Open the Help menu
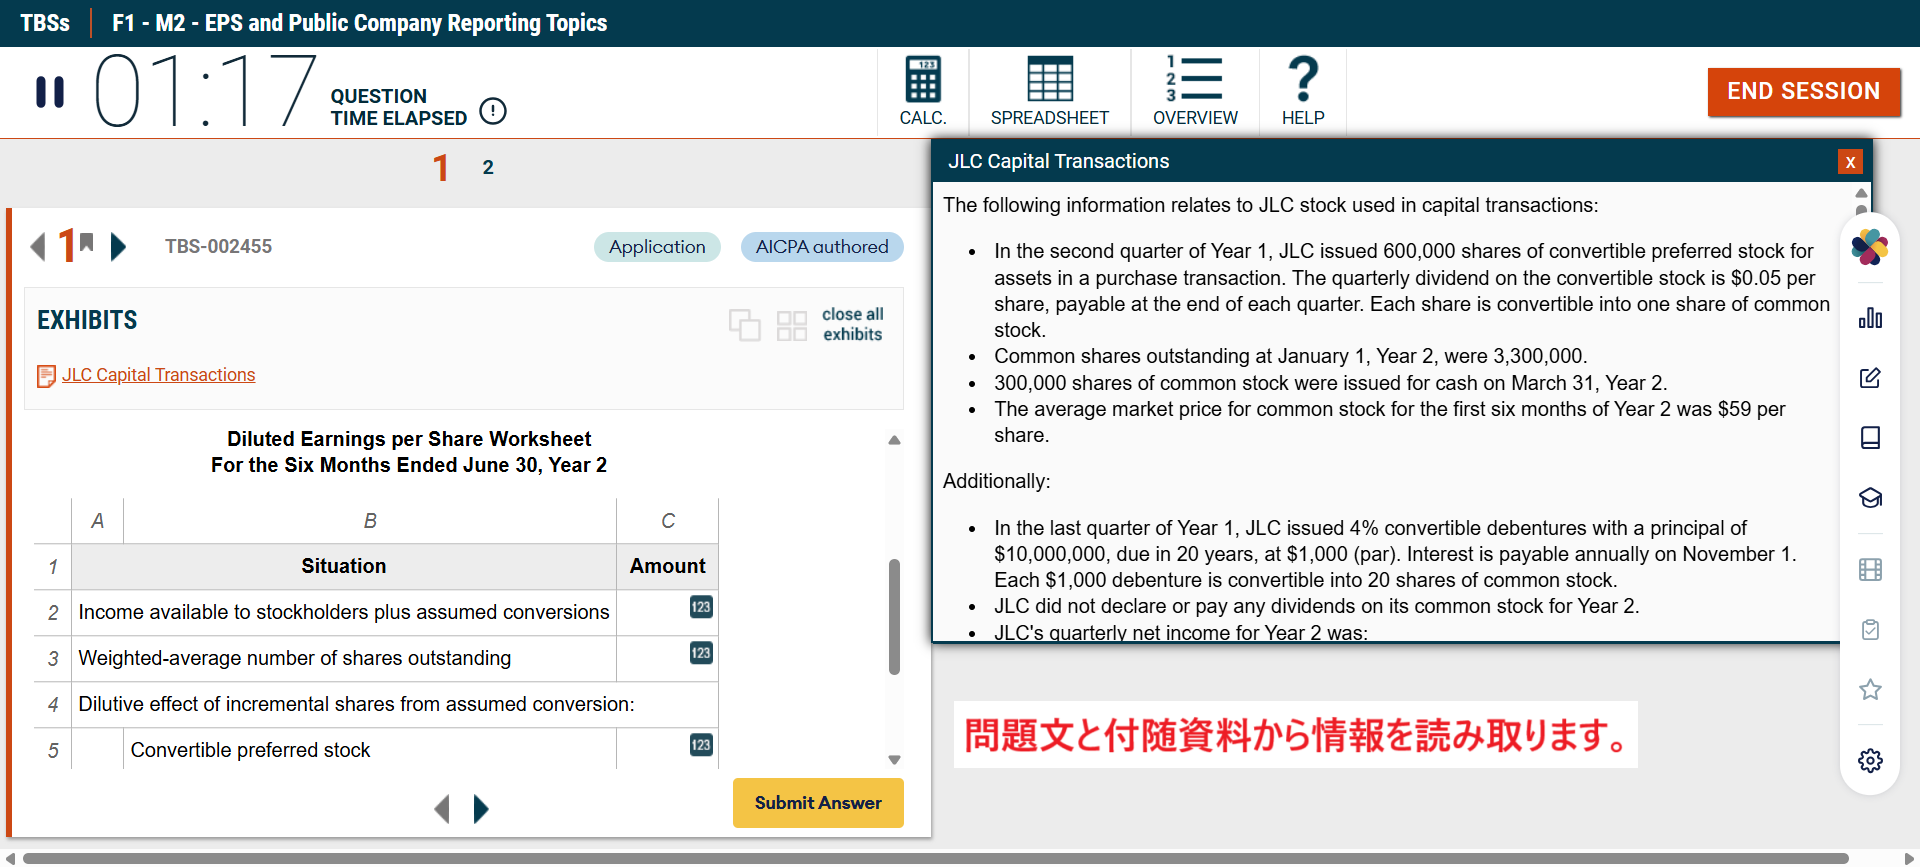 [x=1302, y=92]
